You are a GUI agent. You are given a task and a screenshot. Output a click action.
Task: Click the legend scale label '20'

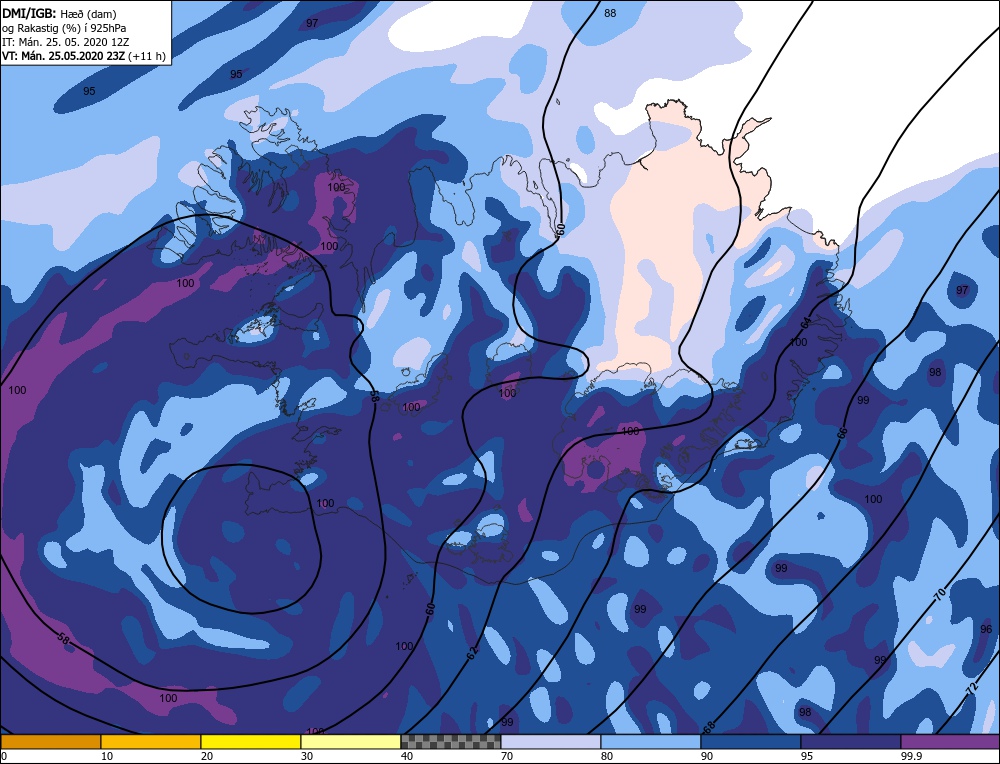(207, 756)
